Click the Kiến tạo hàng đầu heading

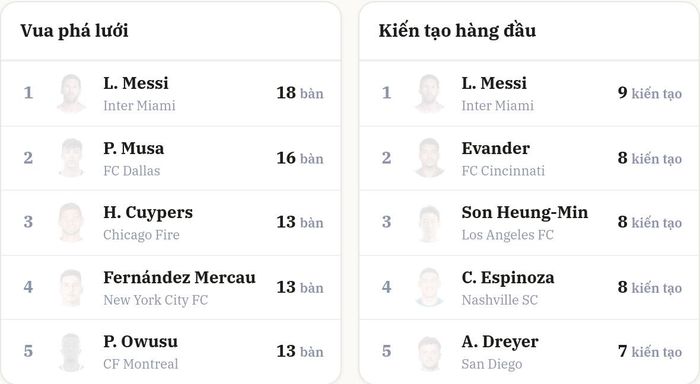tap(457, 31)
